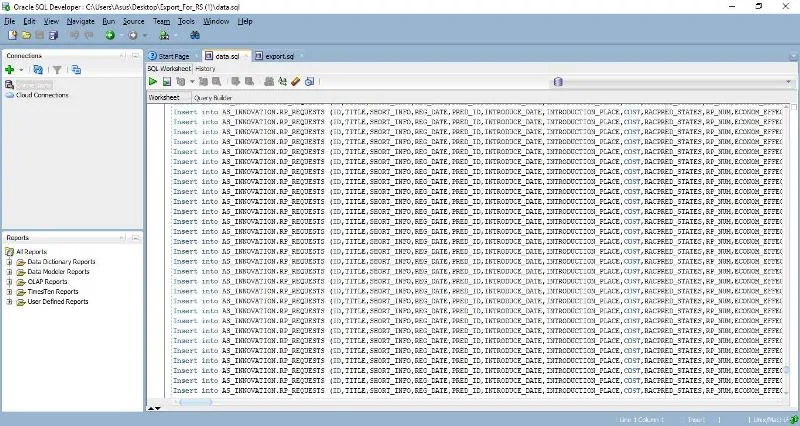Click the status bar icon at bottom right
This screenshot has height=426, width=800.
click(794, 419)
